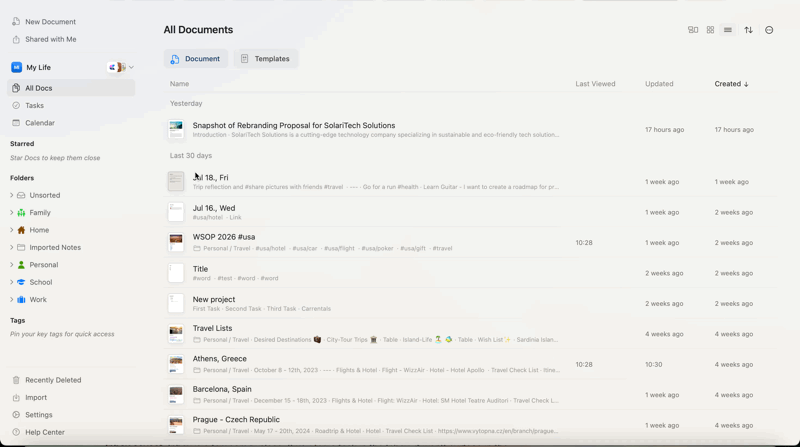
Task: Open the Recently Deleted label
Action: [53, 380]
